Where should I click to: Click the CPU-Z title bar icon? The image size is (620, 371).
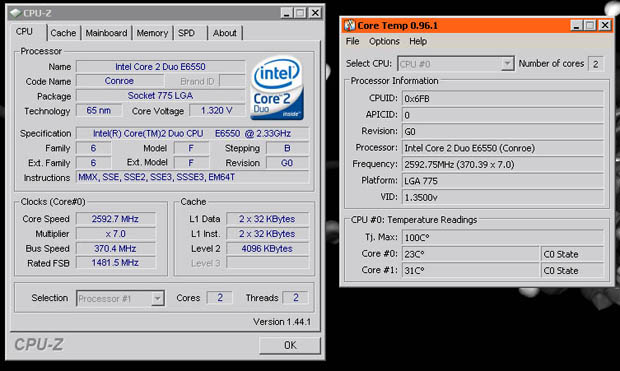pos(15,13)
